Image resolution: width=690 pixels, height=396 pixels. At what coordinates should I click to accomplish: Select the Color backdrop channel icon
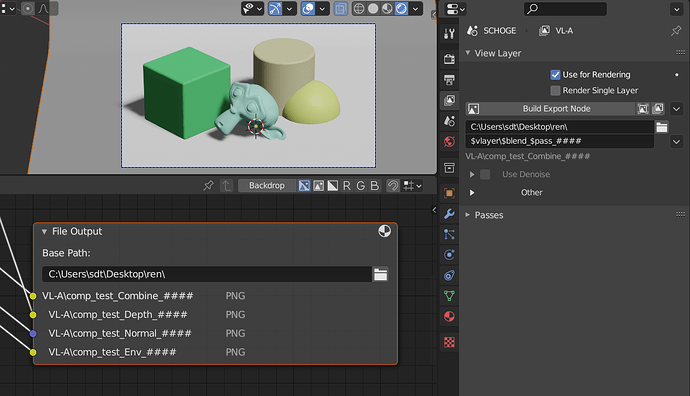319,186
